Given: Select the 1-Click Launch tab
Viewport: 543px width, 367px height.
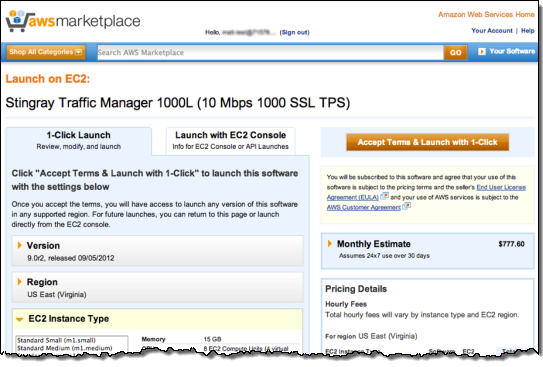Looking at the screenshot, I should point(79,141).
